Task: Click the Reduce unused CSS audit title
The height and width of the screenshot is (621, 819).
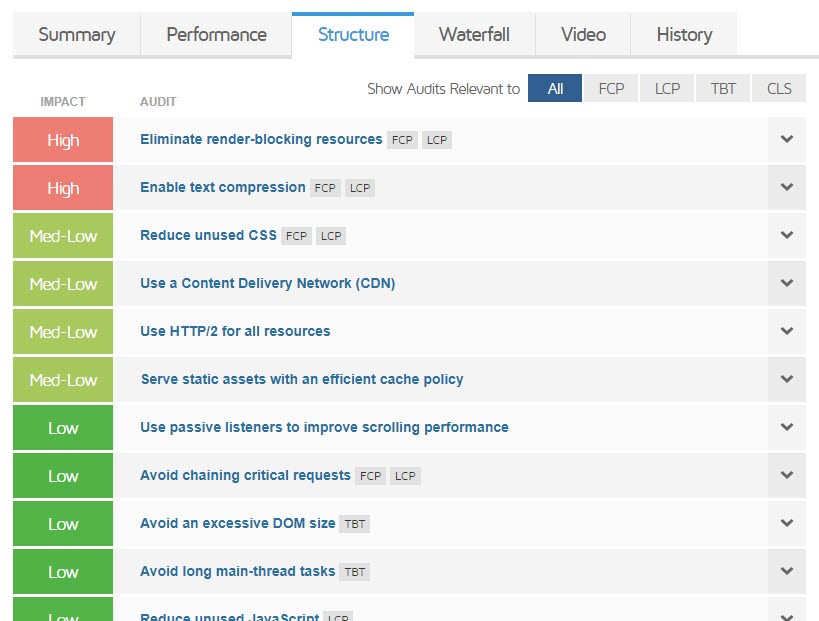Action: [x=208, y=236]
